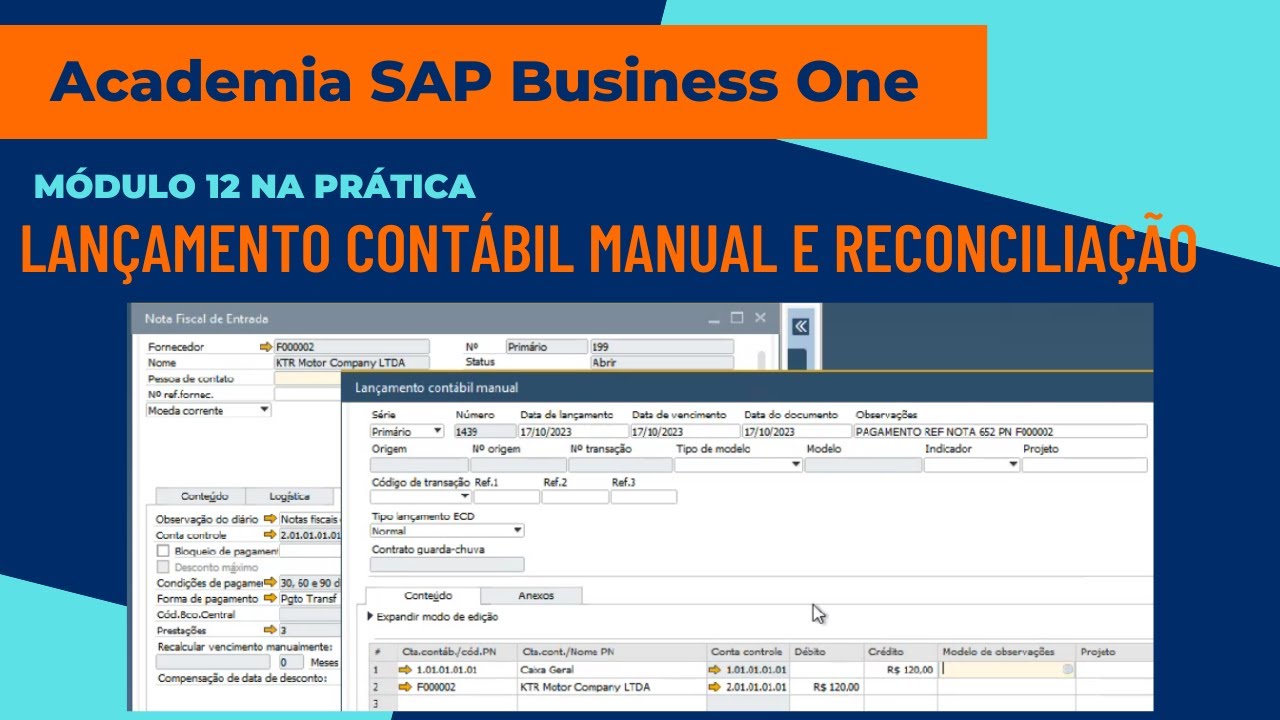The image size is (1280, 720).
Task: Click the picker icon in Modelo de observações cell
Action: (1068, 670)
